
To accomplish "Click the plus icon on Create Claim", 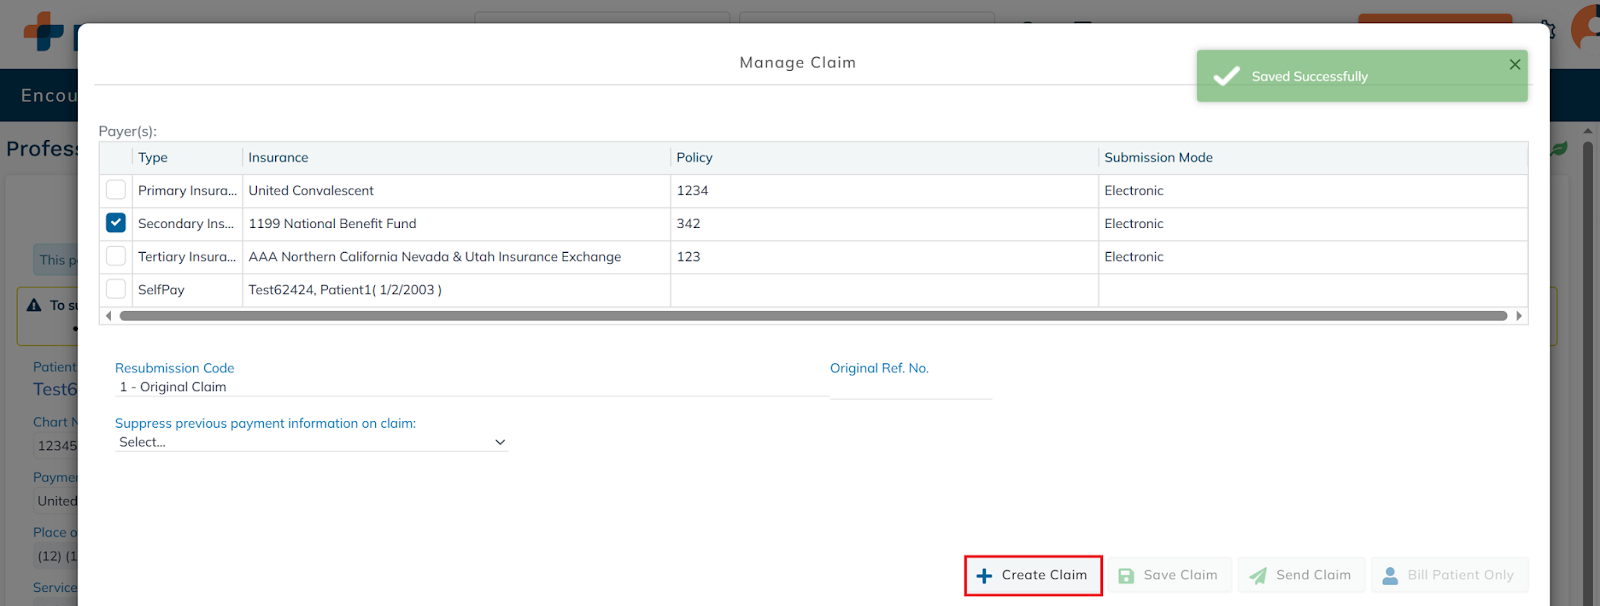I will coord(984,576).
